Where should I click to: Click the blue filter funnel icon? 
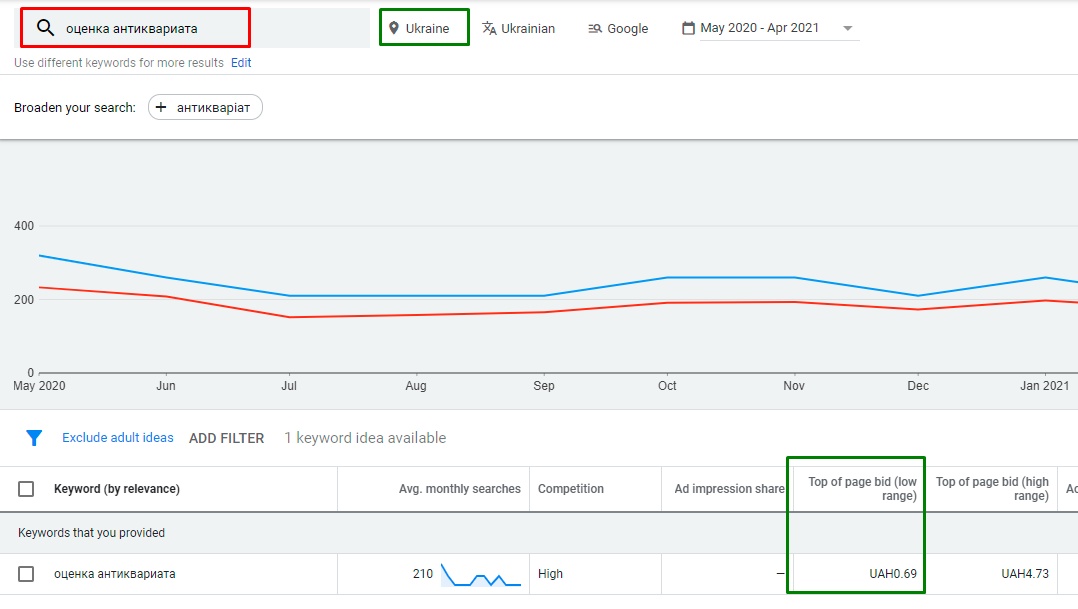pyautogui.click(x=34, y=438)
